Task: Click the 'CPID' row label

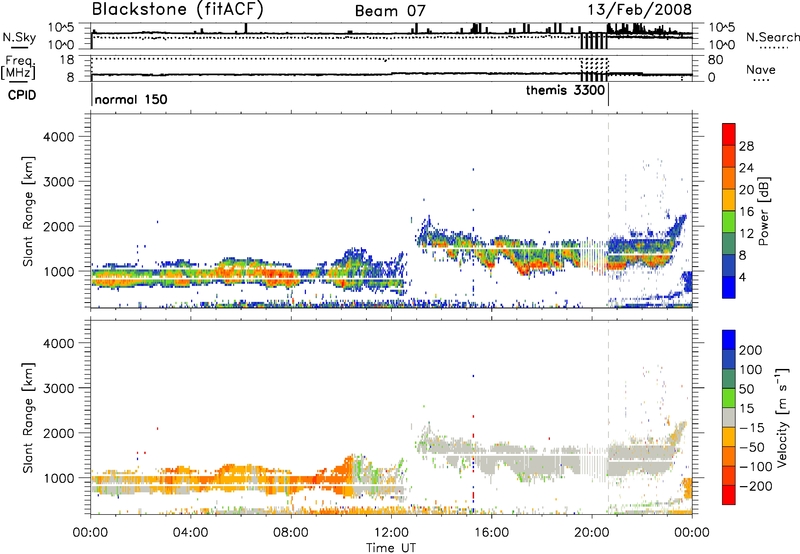Action: click(22, 95)
